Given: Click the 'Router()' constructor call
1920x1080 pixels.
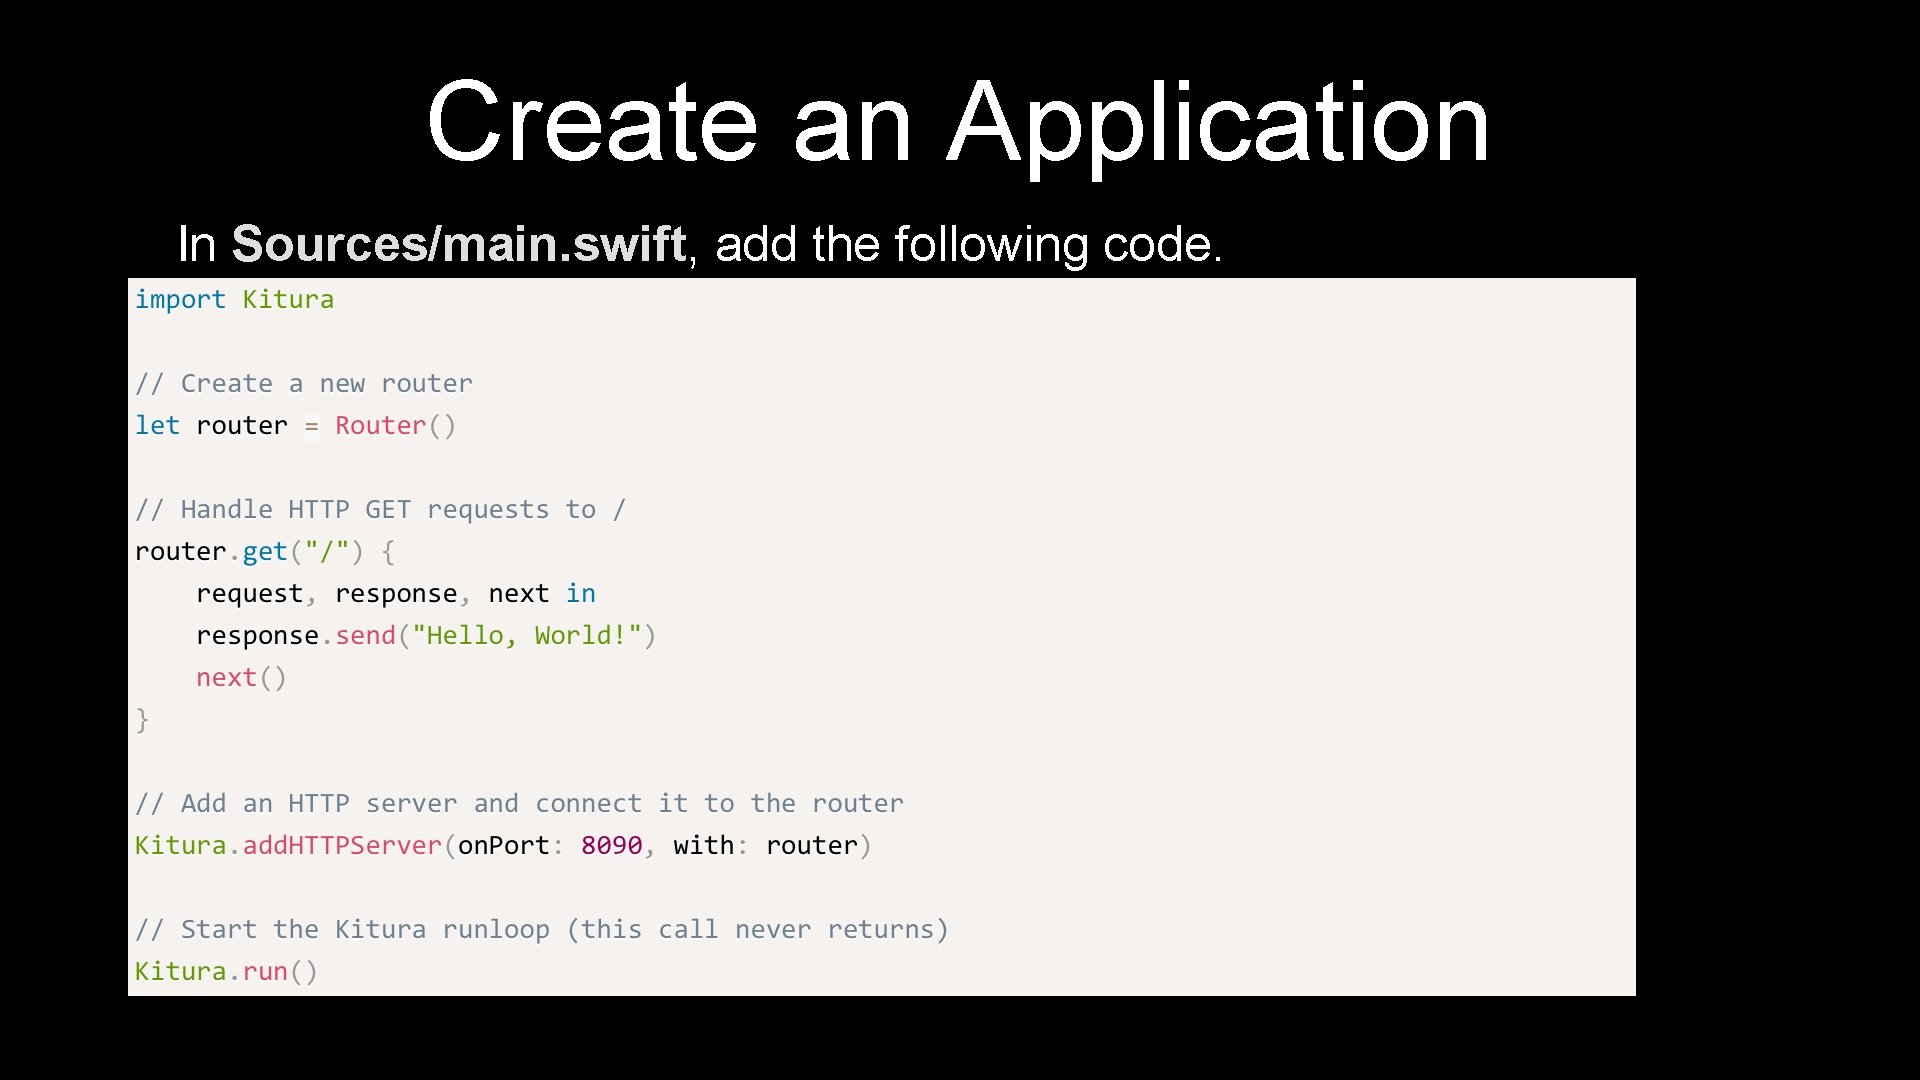Looking at the screenshot, I should click(x=395, y=425).
